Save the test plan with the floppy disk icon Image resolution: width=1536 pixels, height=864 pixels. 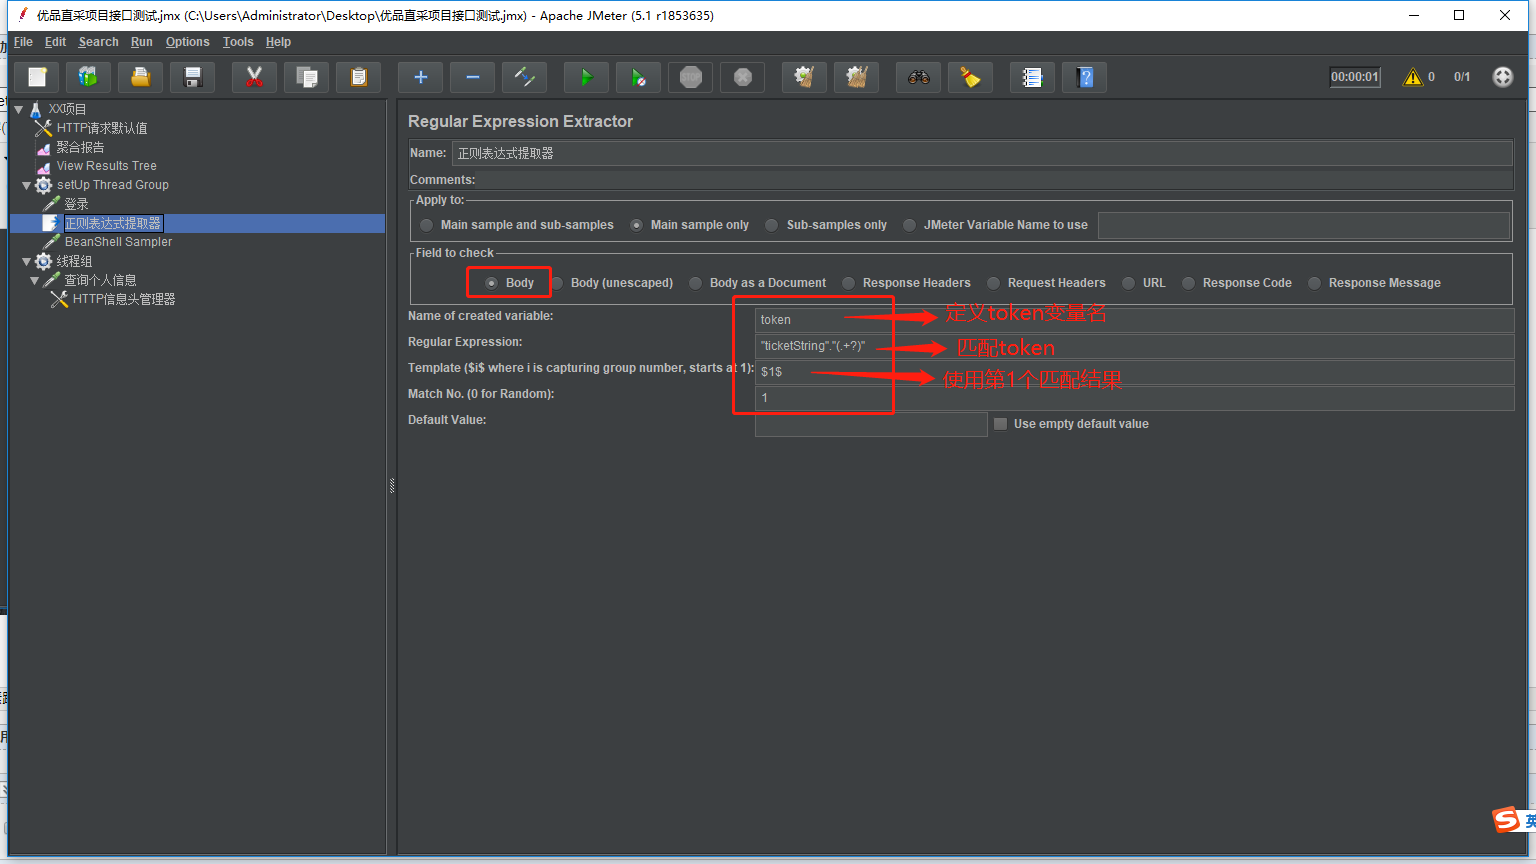point(193,77)
